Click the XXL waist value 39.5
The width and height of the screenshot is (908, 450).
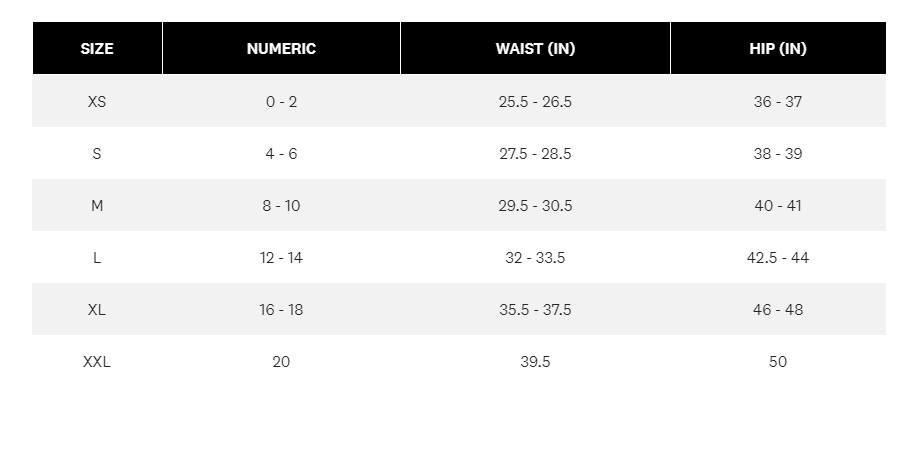pyautogui.click(x=535, y=362)
